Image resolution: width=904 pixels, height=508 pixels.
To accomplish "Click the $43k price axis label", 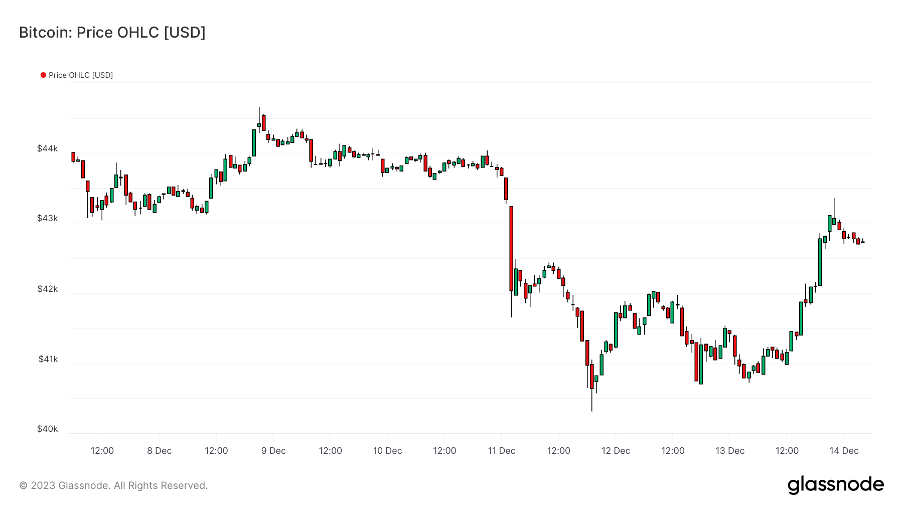I will point(47,218).
